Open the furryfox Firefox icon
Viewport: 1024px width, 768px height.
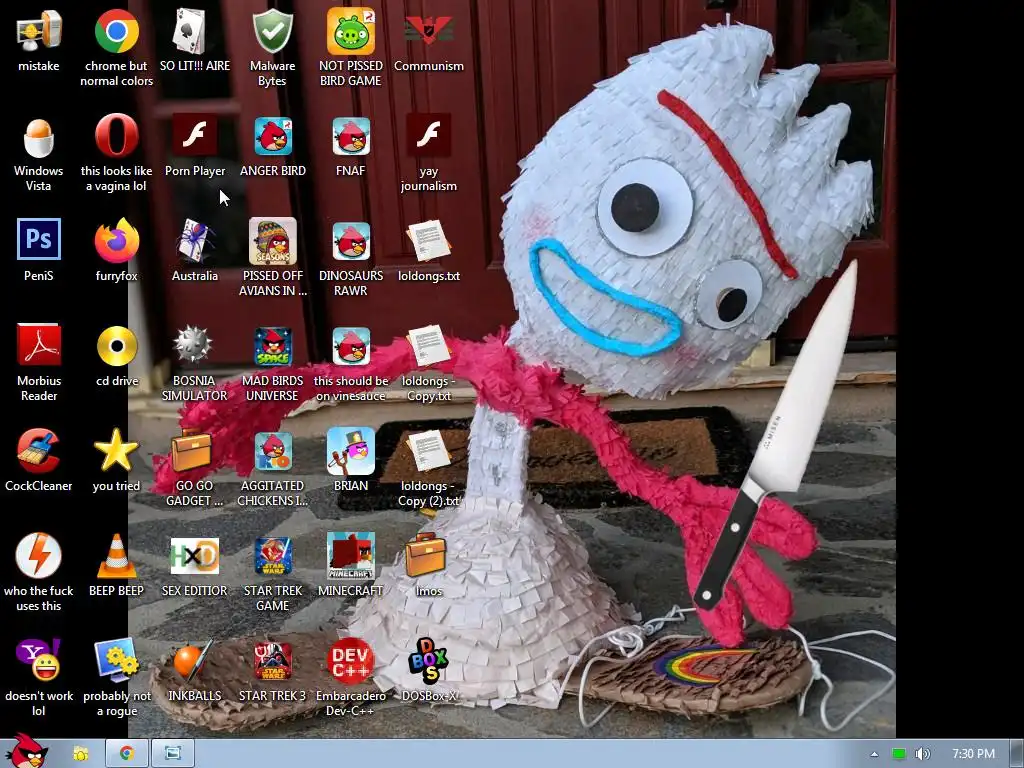116,240
